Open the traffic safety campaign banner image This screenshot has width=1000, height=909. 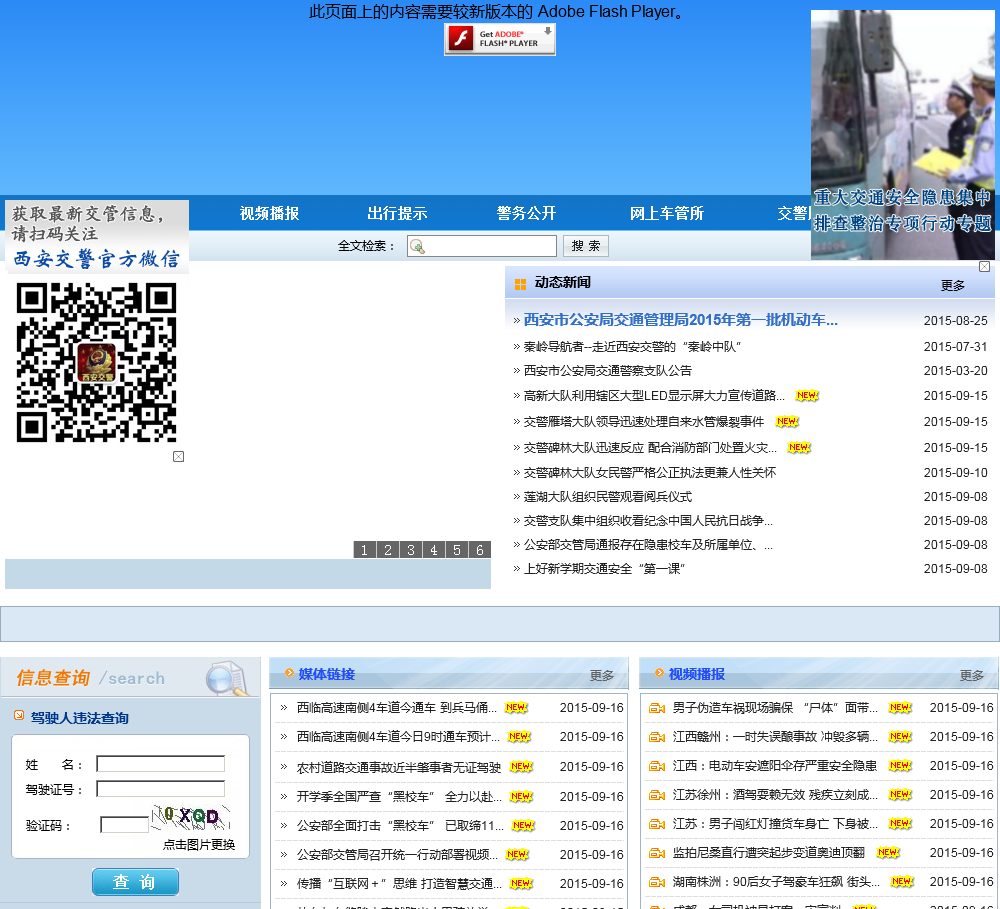point(902,135)
